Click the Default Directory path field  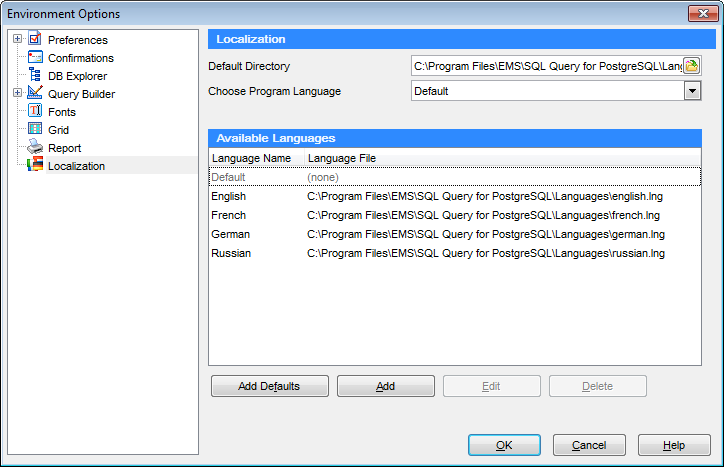[x=546, y=66]
